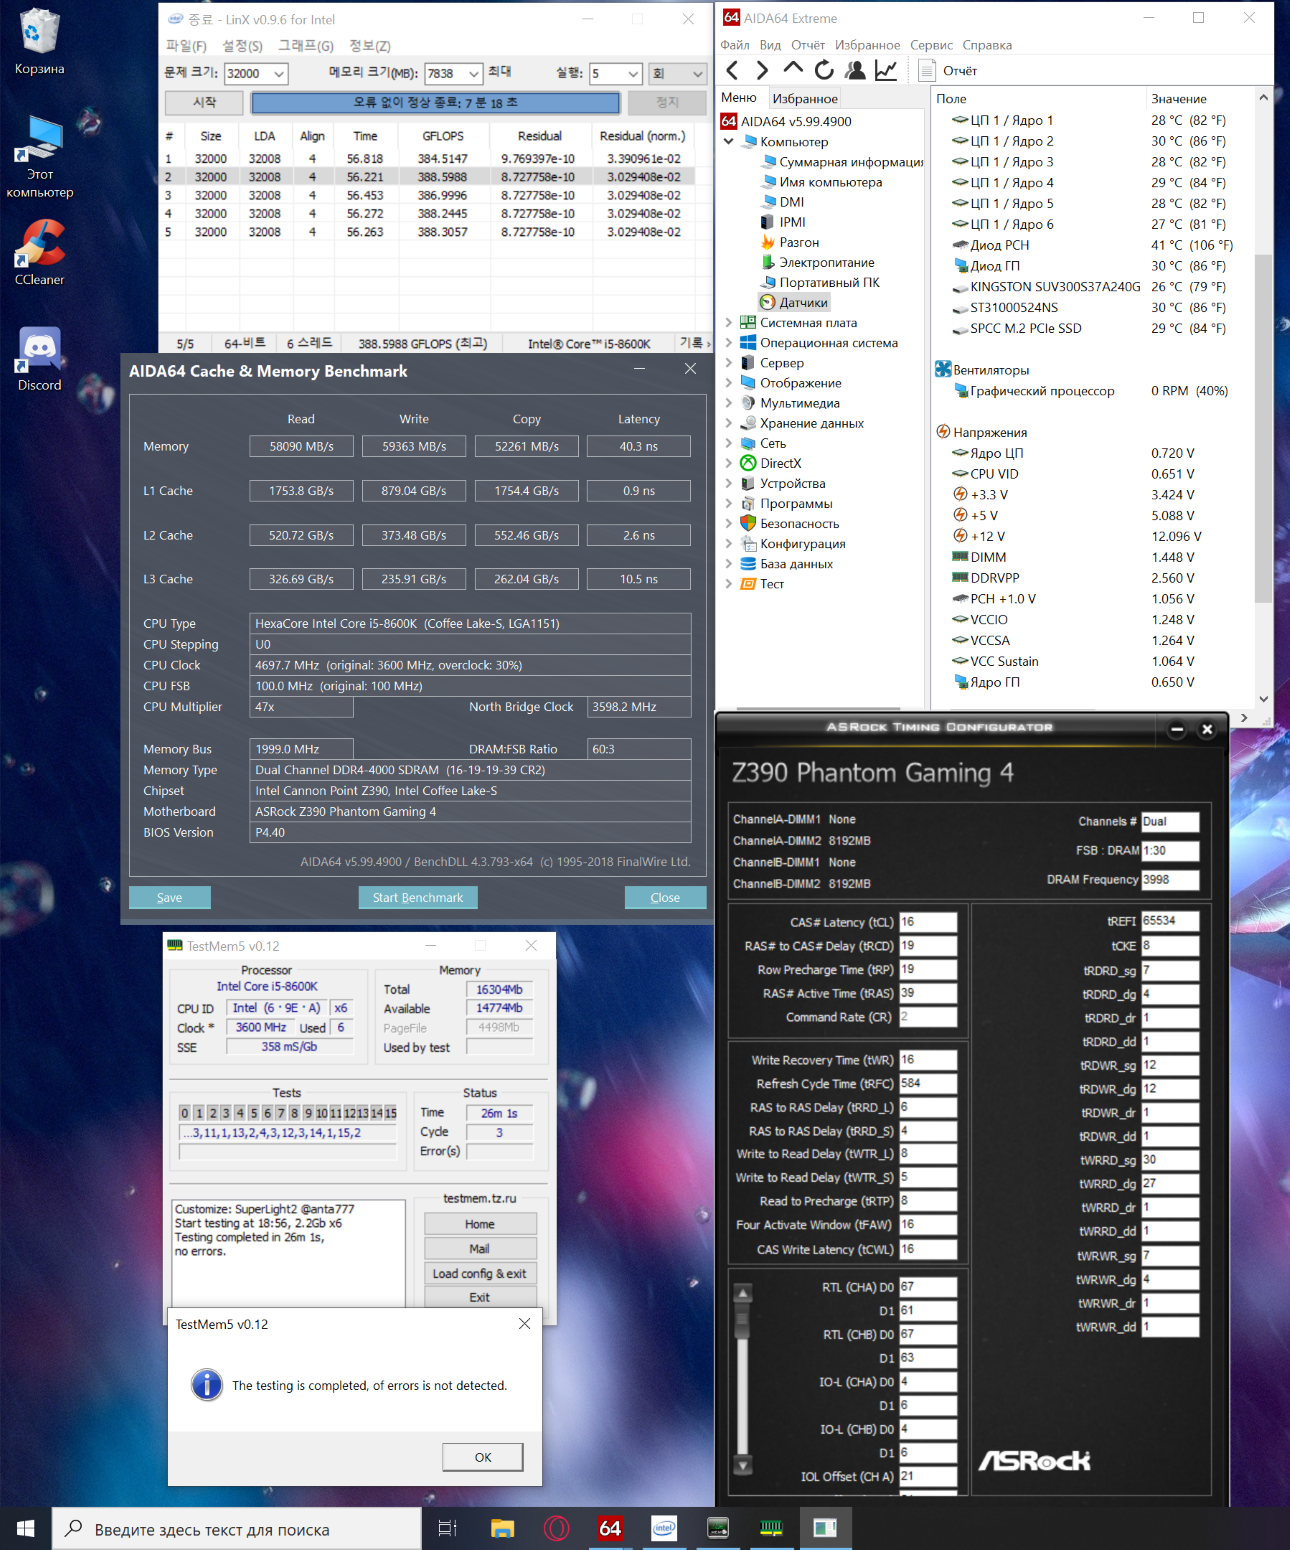
Task: Select the AIDA64 v5.99.4900 root node
Action: (x=787, y=121)
